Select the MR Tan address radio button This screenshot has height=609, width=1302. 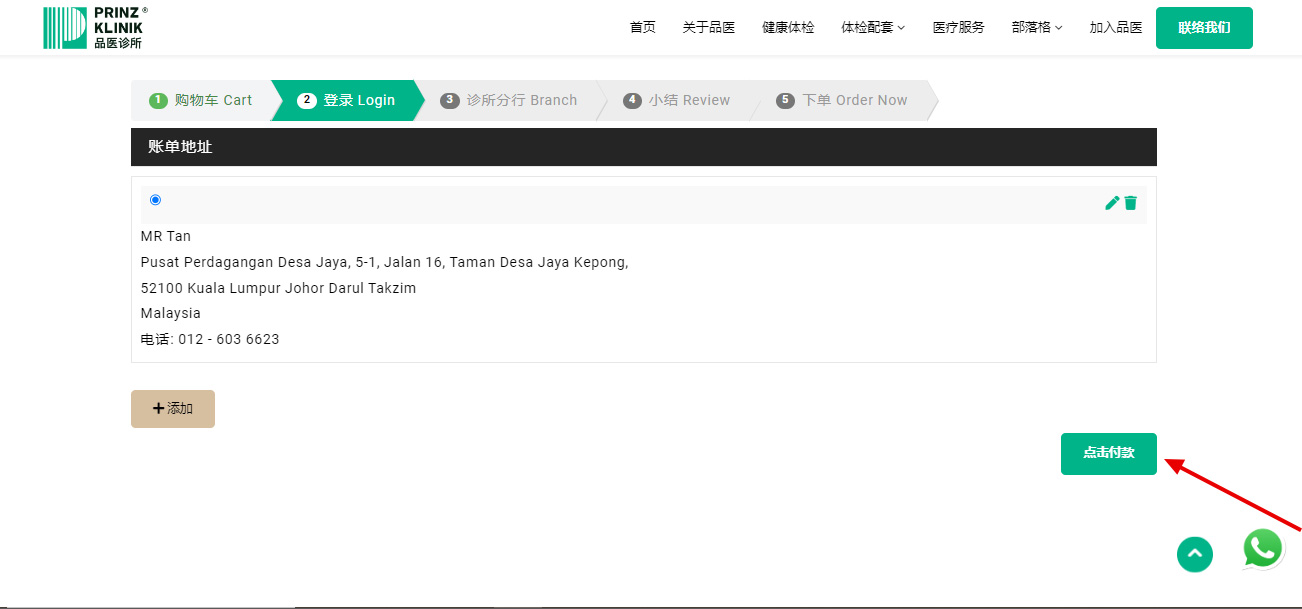pyautogui.click(x=155, y=200)
